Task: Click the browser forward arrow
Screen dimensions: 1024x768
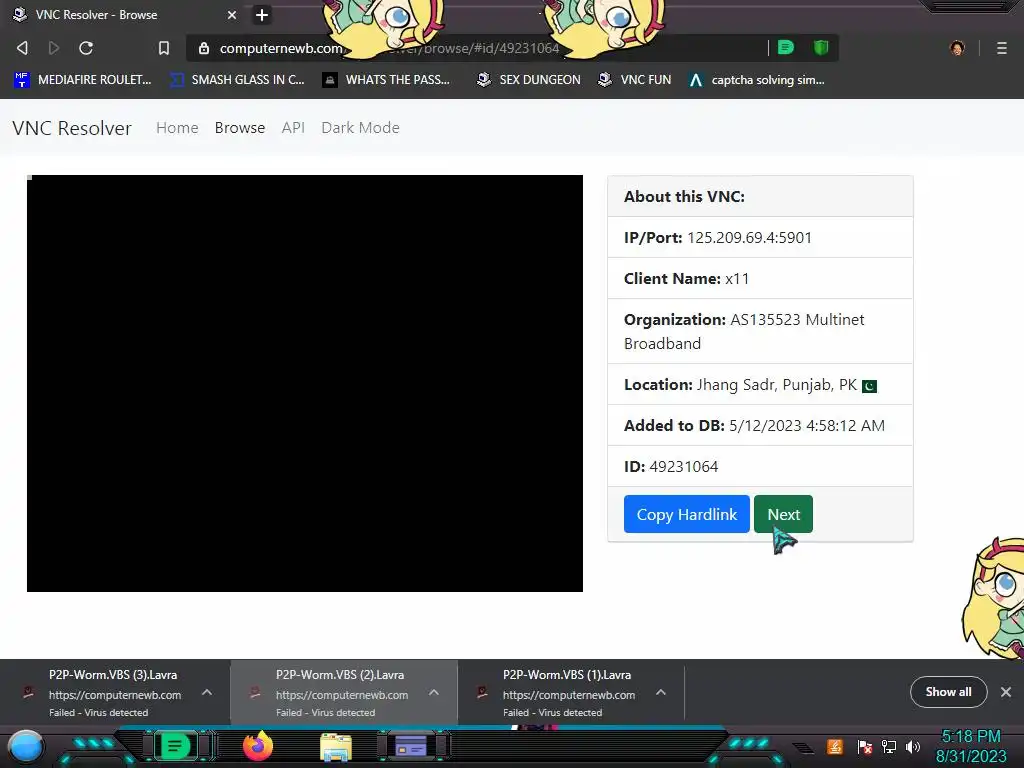Action: pyautogui.click(x=54, y=48)
